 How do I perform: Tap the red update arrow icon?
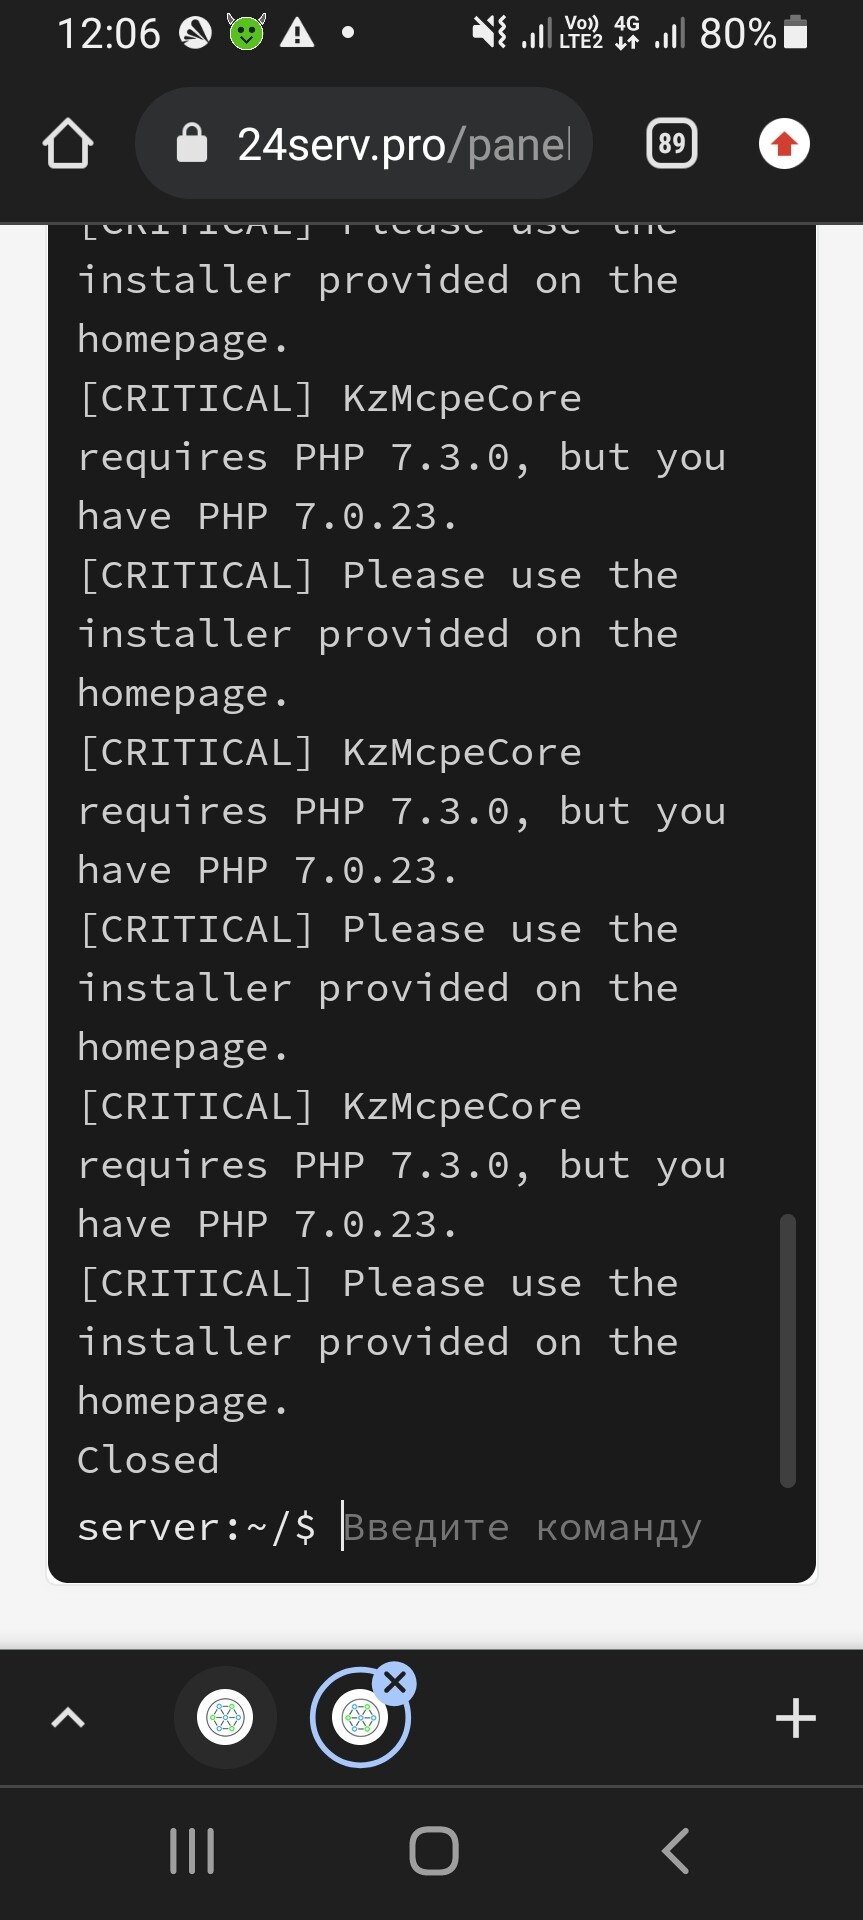(x=784, y=144)
